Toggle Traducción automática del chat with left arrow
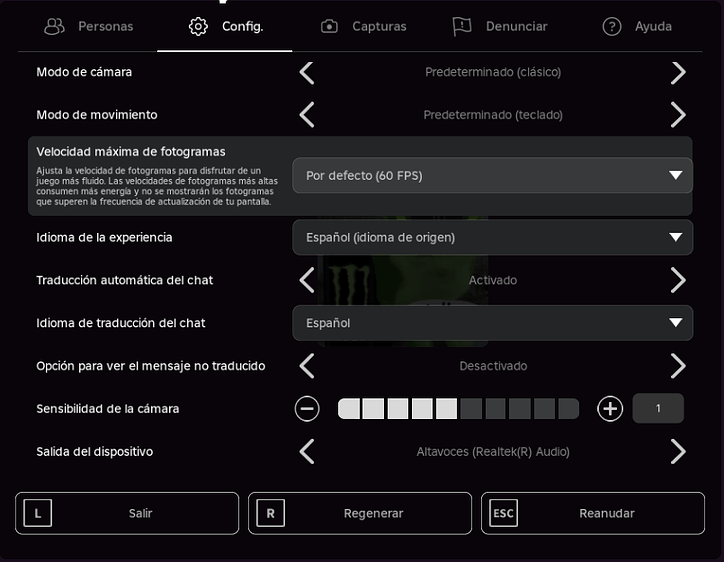Screen dimensions: 724x562 307,280
